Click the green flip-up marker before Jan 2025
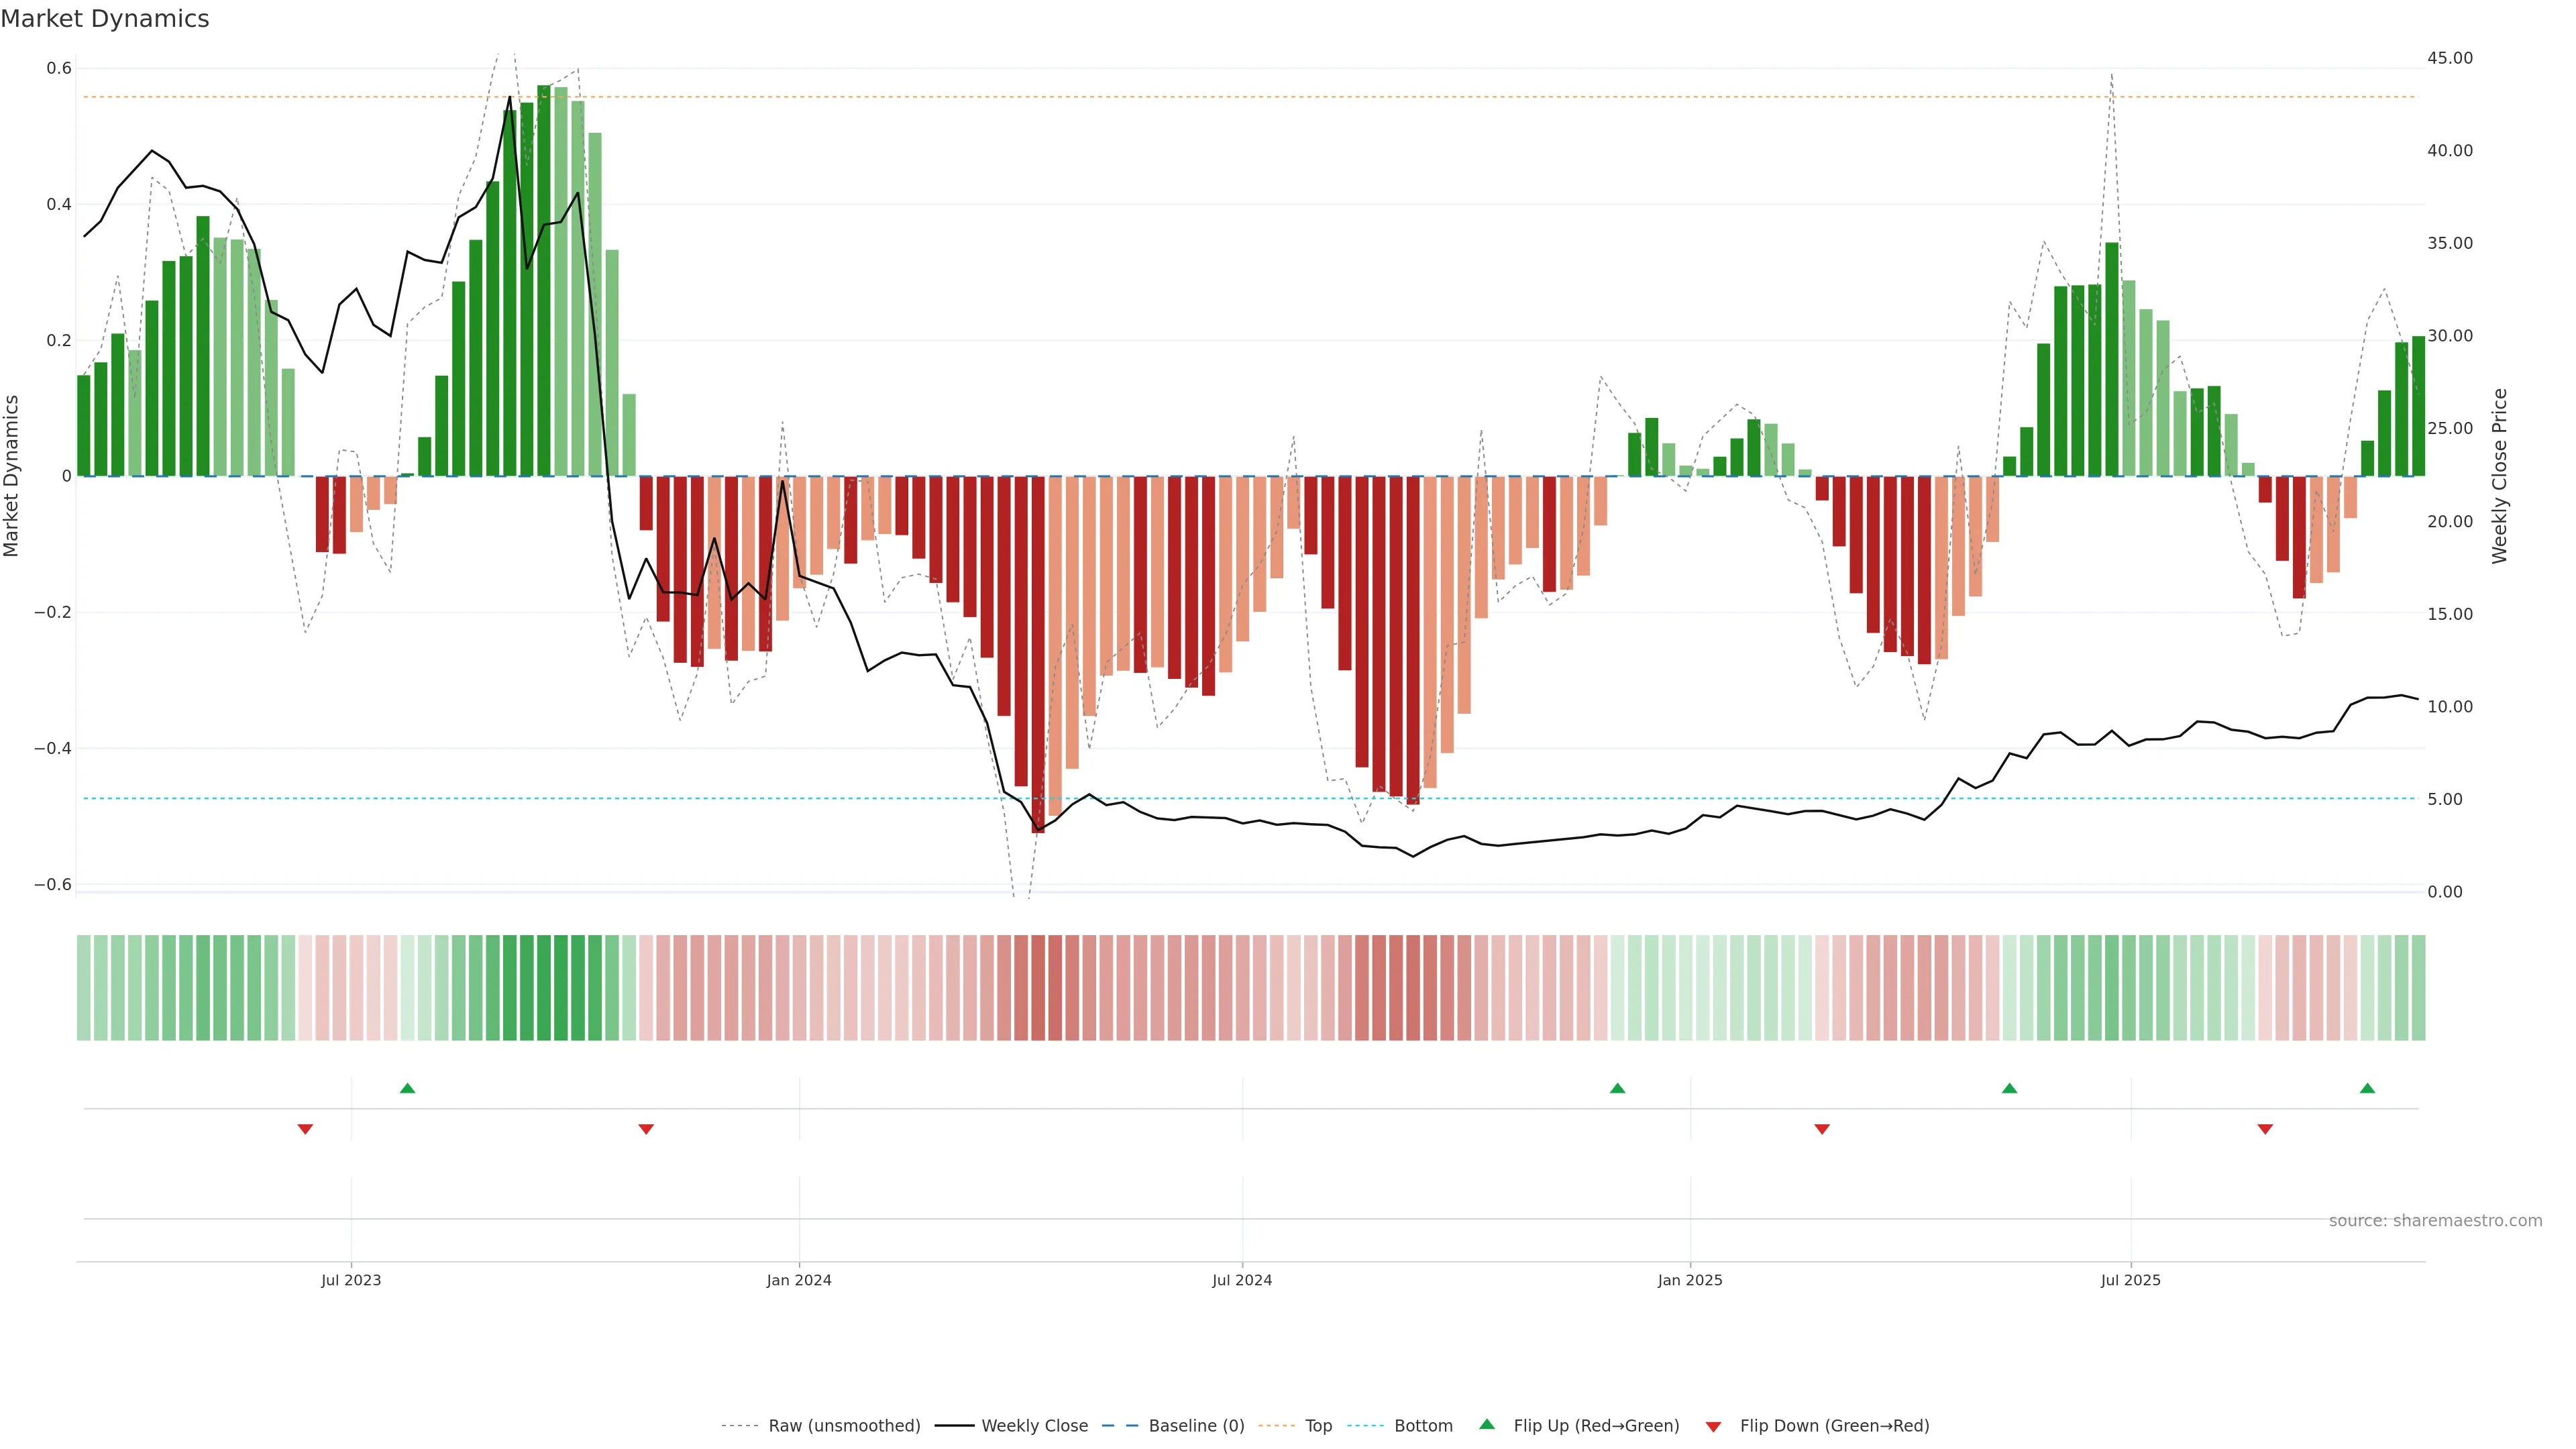 (x=1617, y=1088)
